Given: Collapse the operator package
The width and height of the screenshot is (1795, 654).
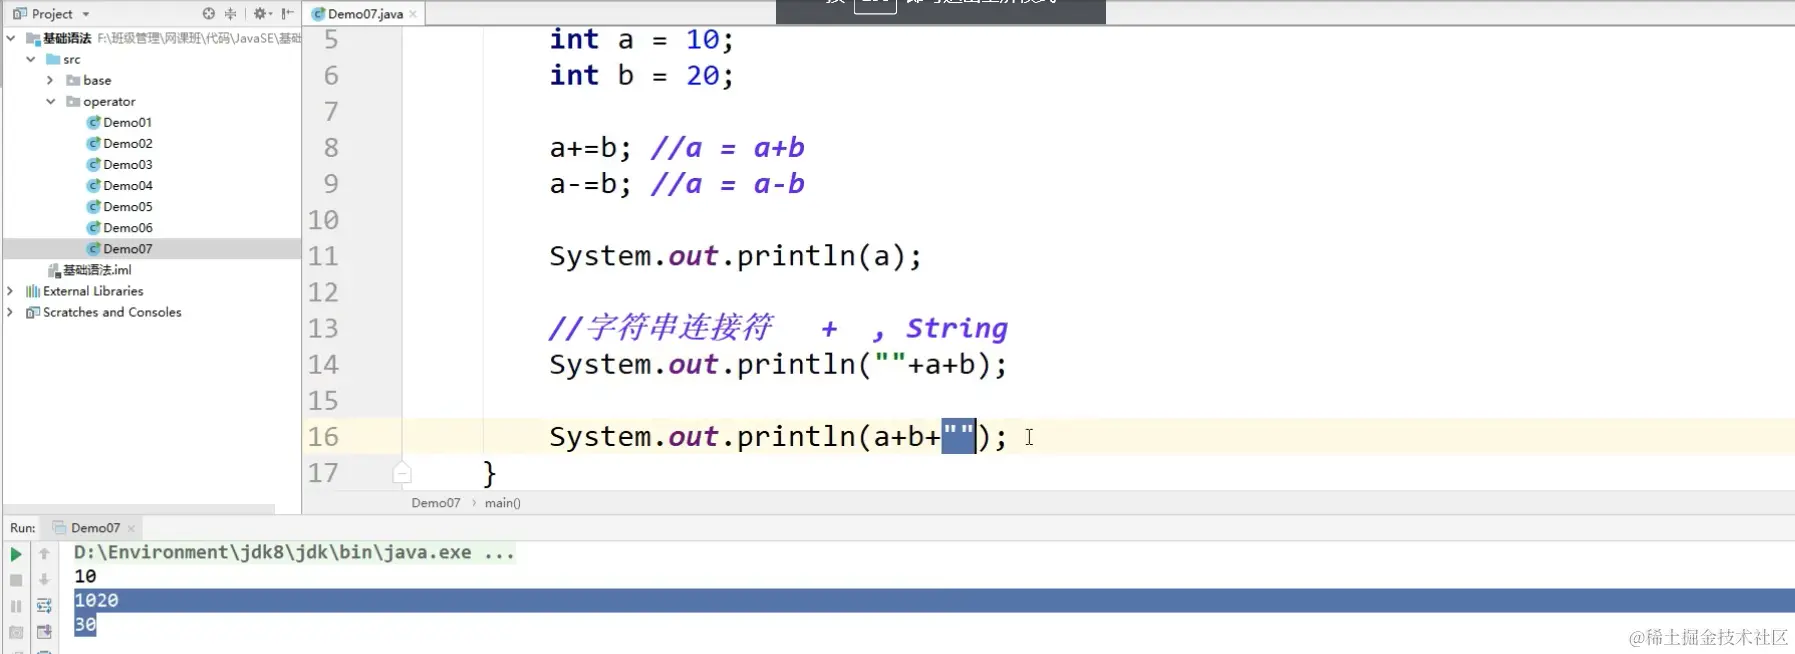Looking at the screenshot, I should [50, 101].
